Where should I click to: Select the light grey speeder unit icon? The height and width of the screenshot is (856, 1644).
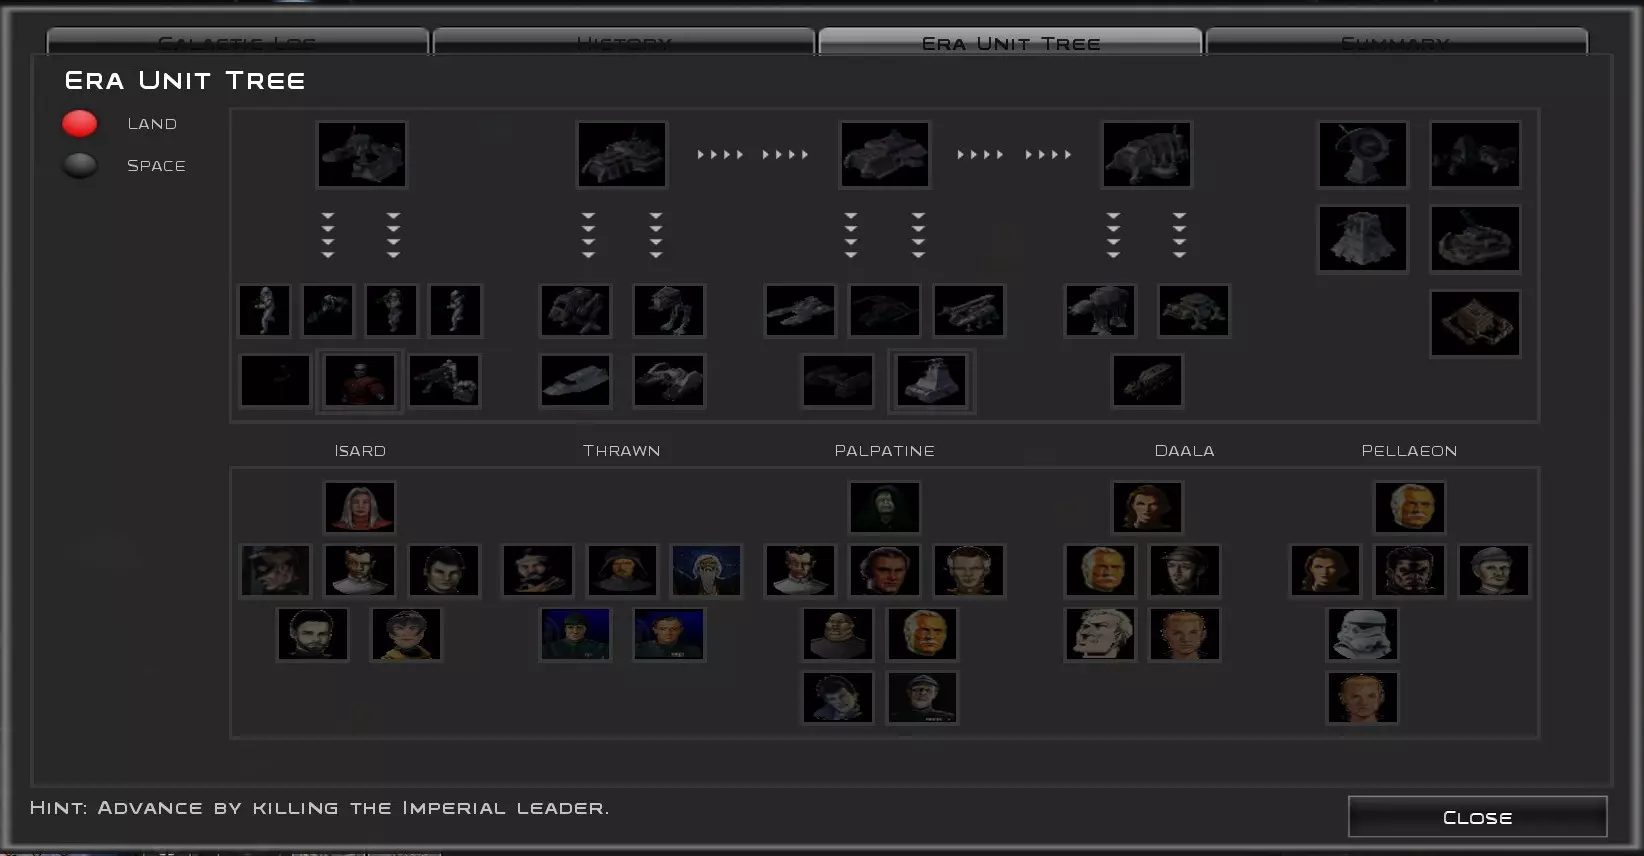coord(575,380)
